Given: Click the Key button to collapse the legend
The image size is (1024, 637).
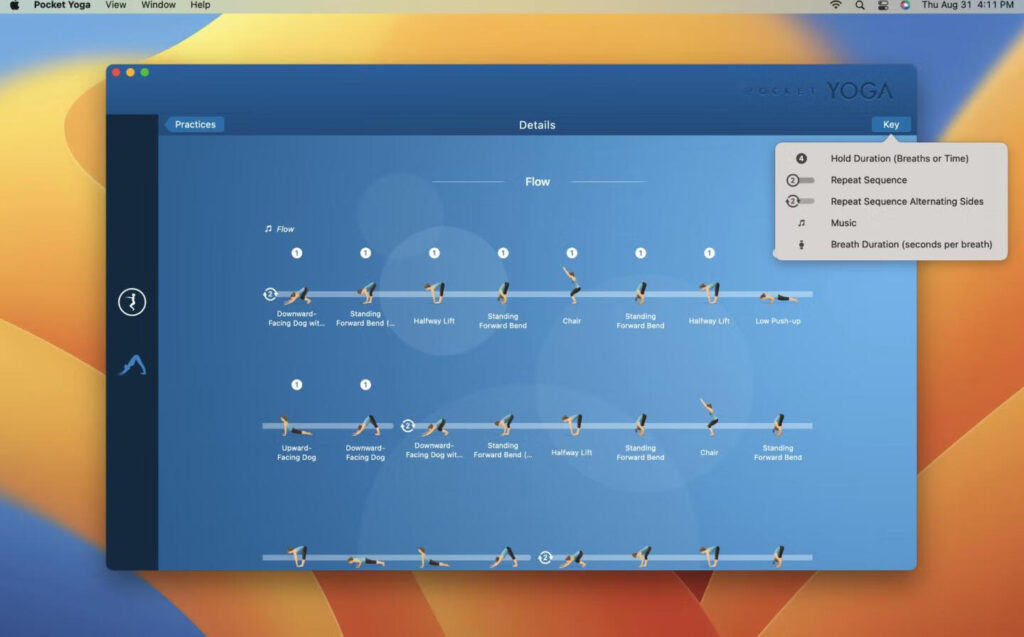Looking at the screenshot, I should (x=890, y=124).
